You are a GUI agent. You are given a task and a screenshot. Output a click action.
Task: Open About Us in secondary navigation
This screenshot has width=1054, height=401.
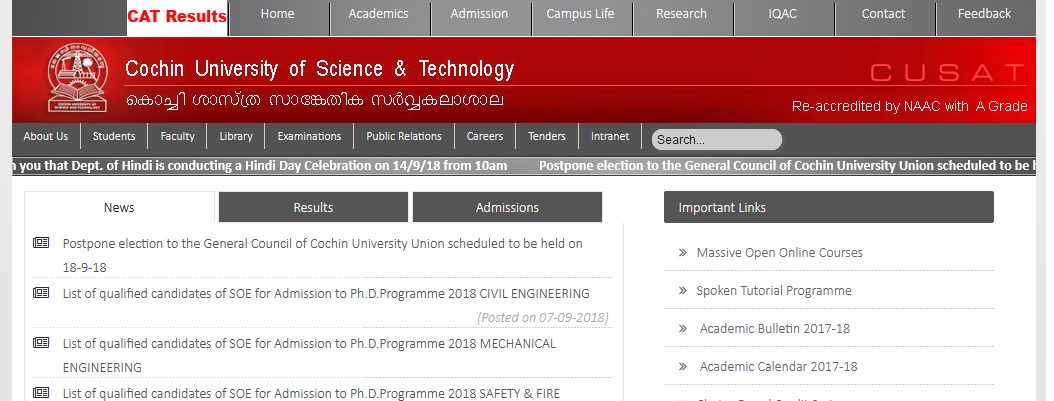click(46, 136)
